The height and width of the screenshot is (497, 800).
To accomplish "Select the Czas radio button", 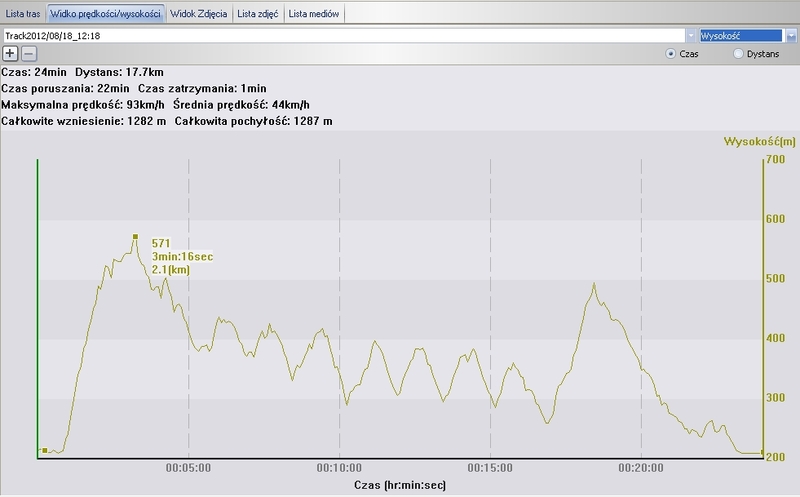I will [670, 54].
